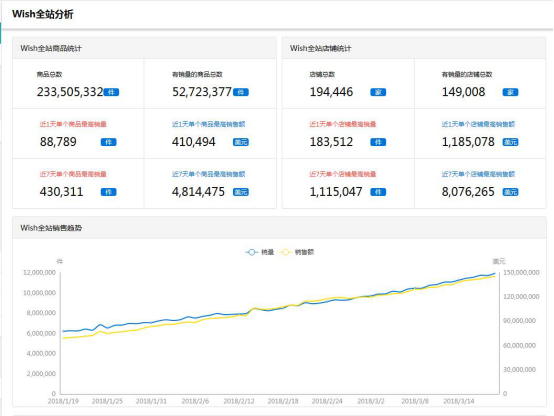Click the 2018/2/18 date on x-axis
This screenshot has height=416, width=554.
tap(283, 401)
